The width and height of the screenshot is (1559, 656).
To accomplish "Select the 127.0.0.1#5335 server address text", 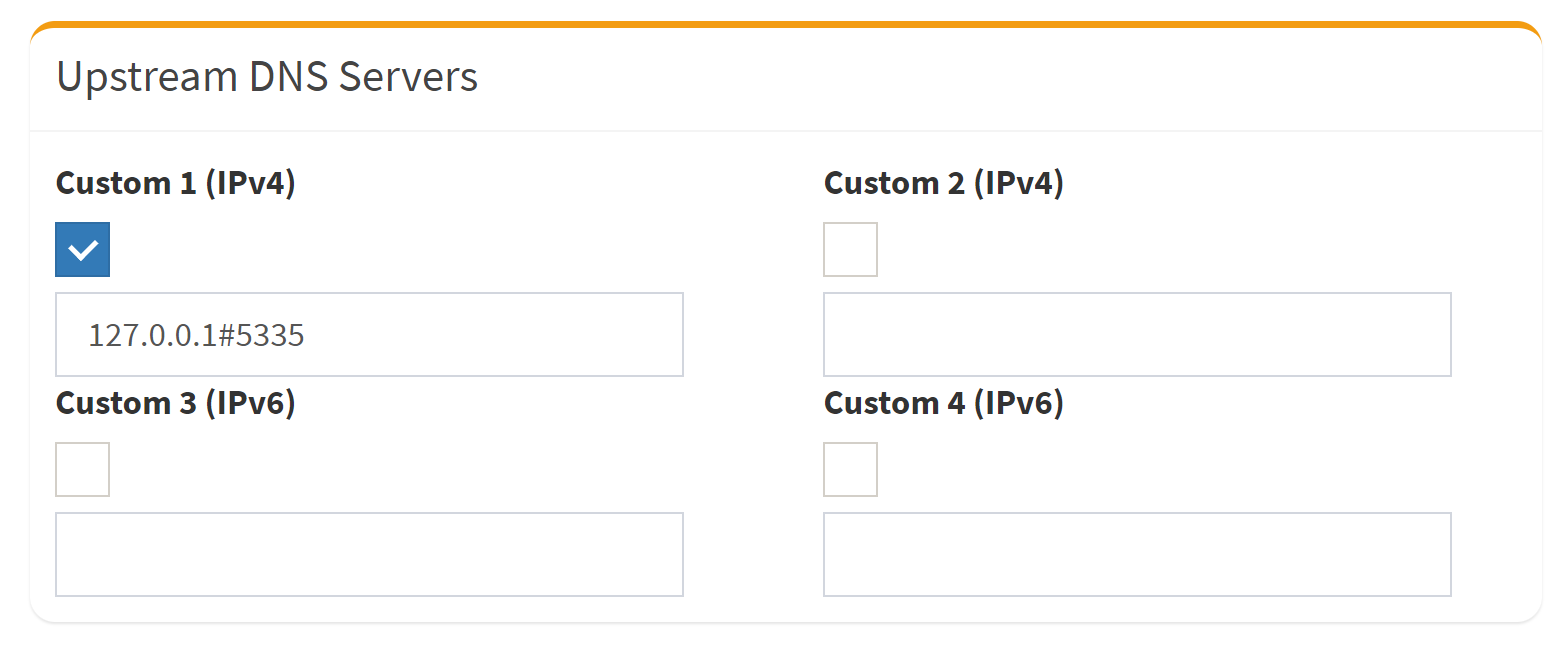I will (x=196, y=334).
